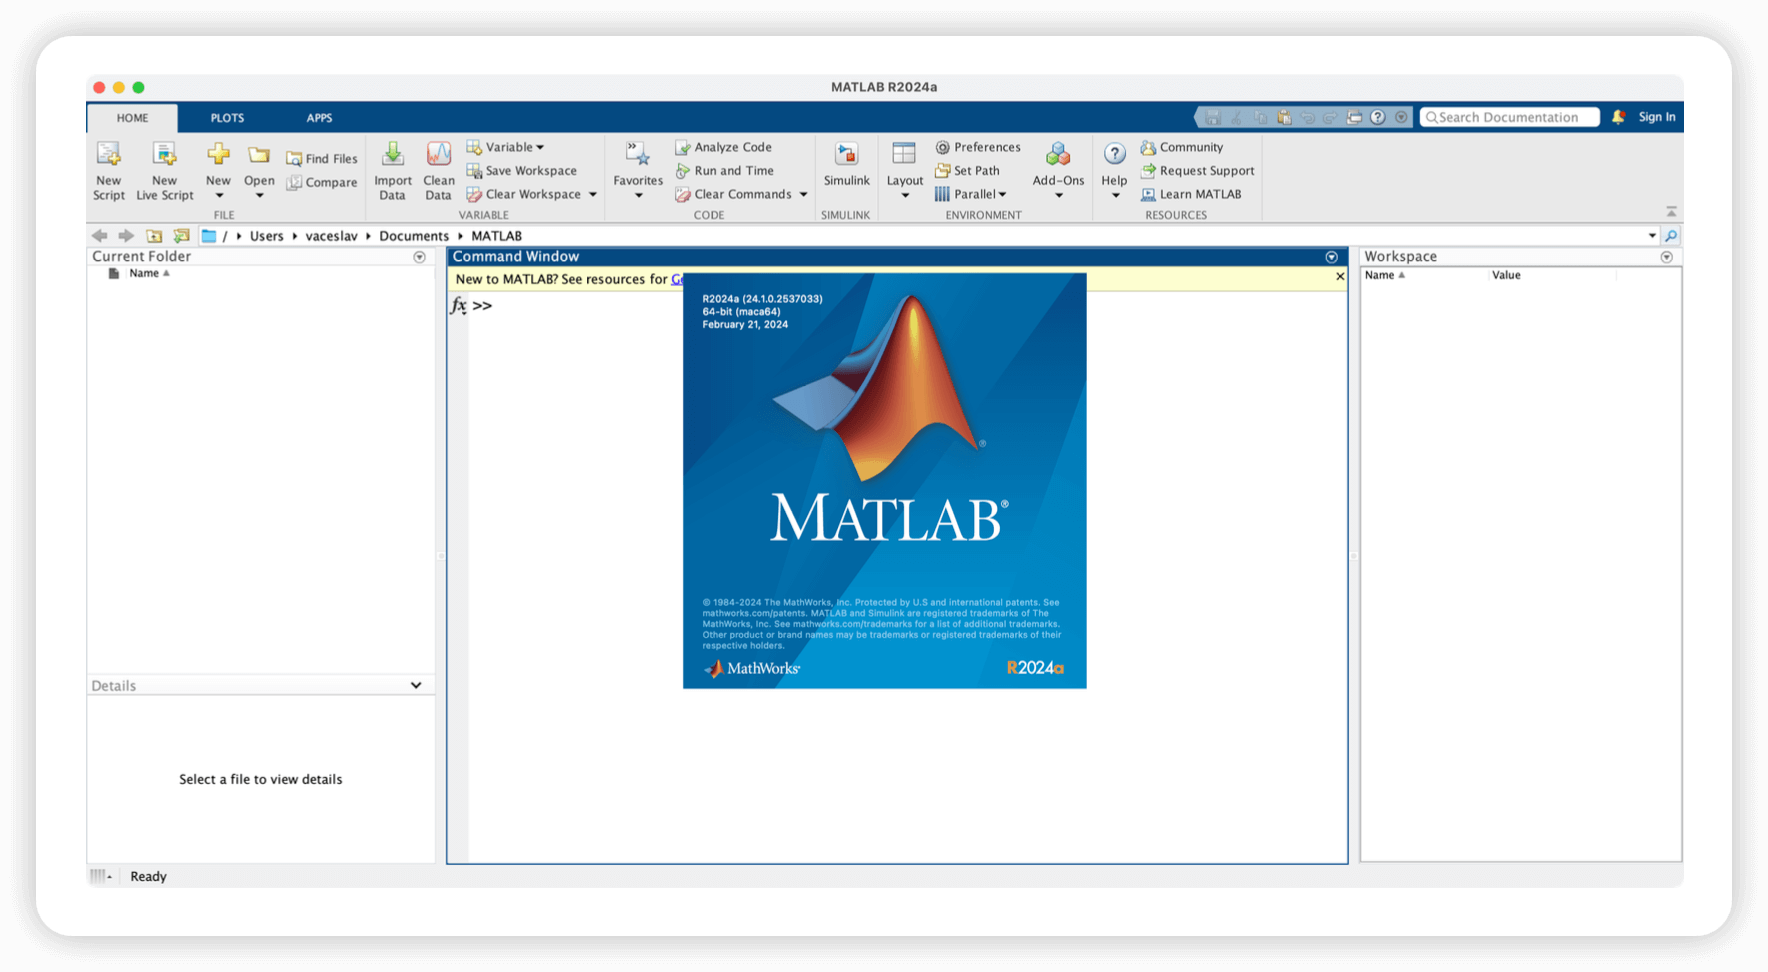This screenshot has width=1768, height=972.
Task: Open quick access toolbar options arrow
Action: pos(1401,118)
